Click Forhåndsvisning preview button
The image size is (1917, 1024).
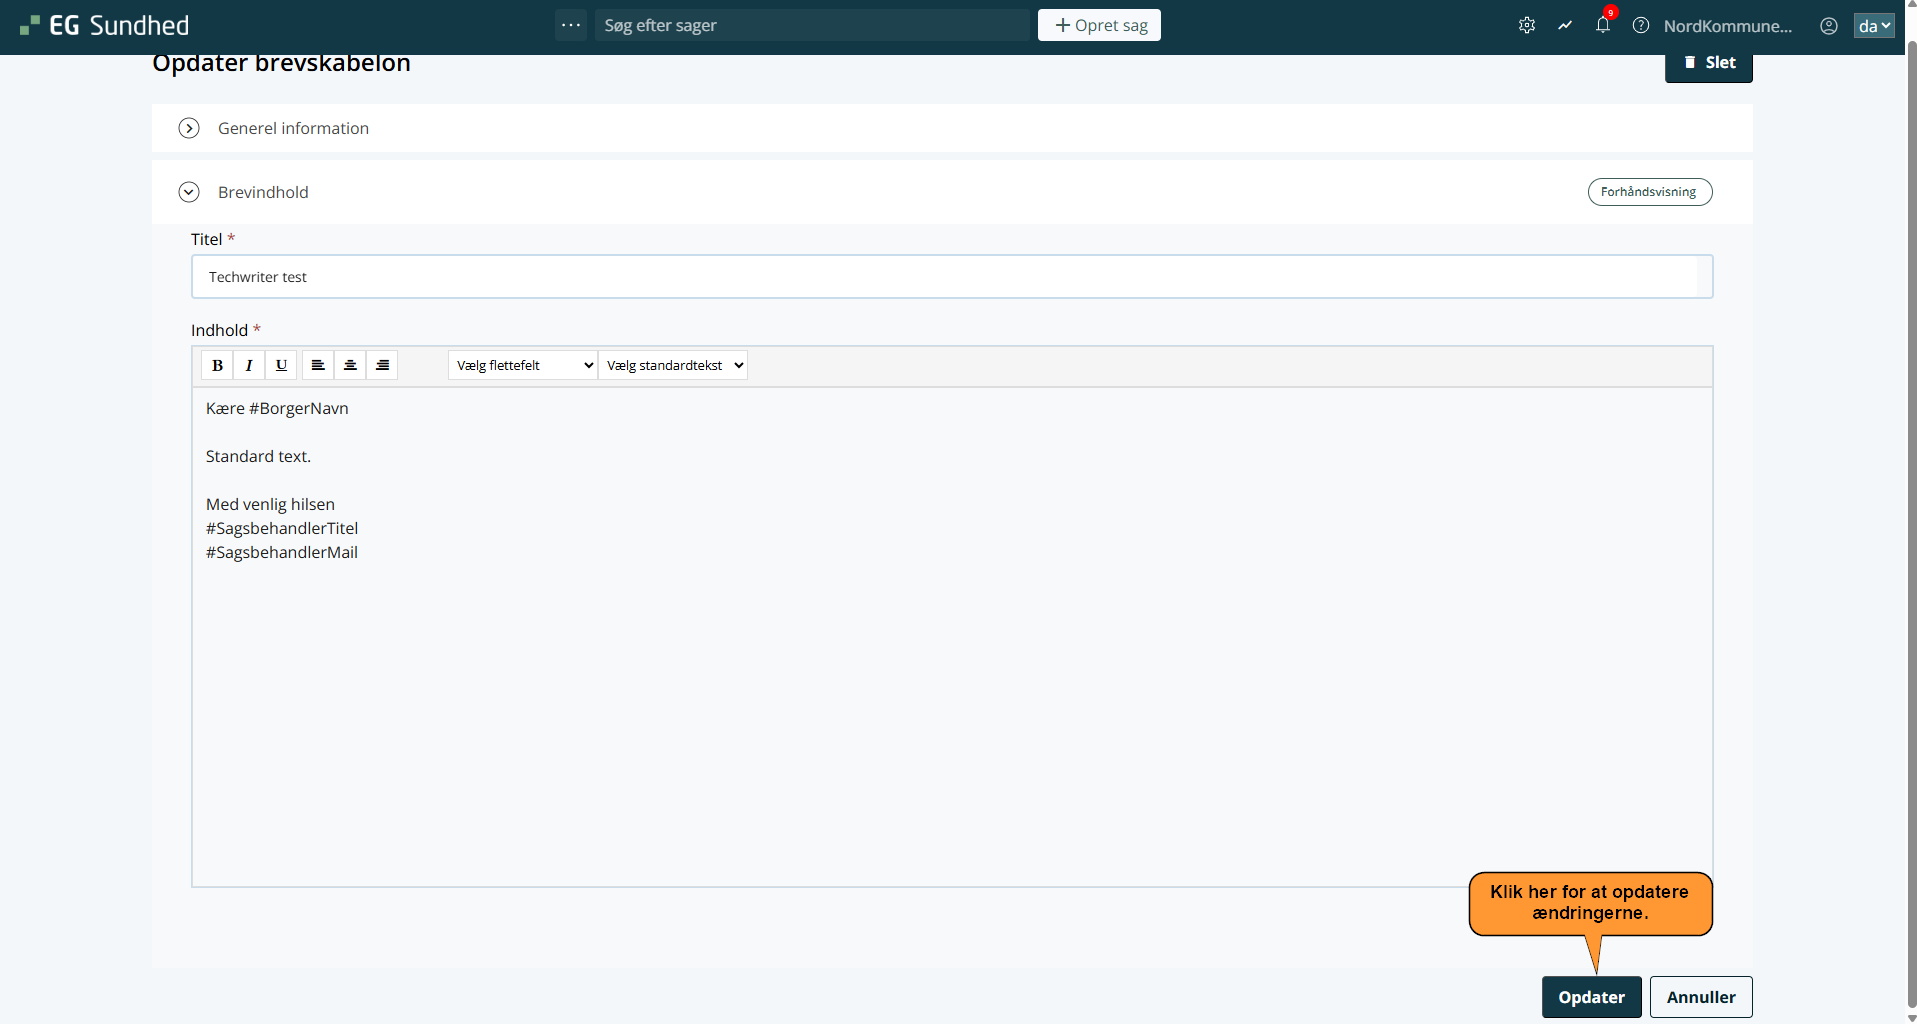point(1649,192)
